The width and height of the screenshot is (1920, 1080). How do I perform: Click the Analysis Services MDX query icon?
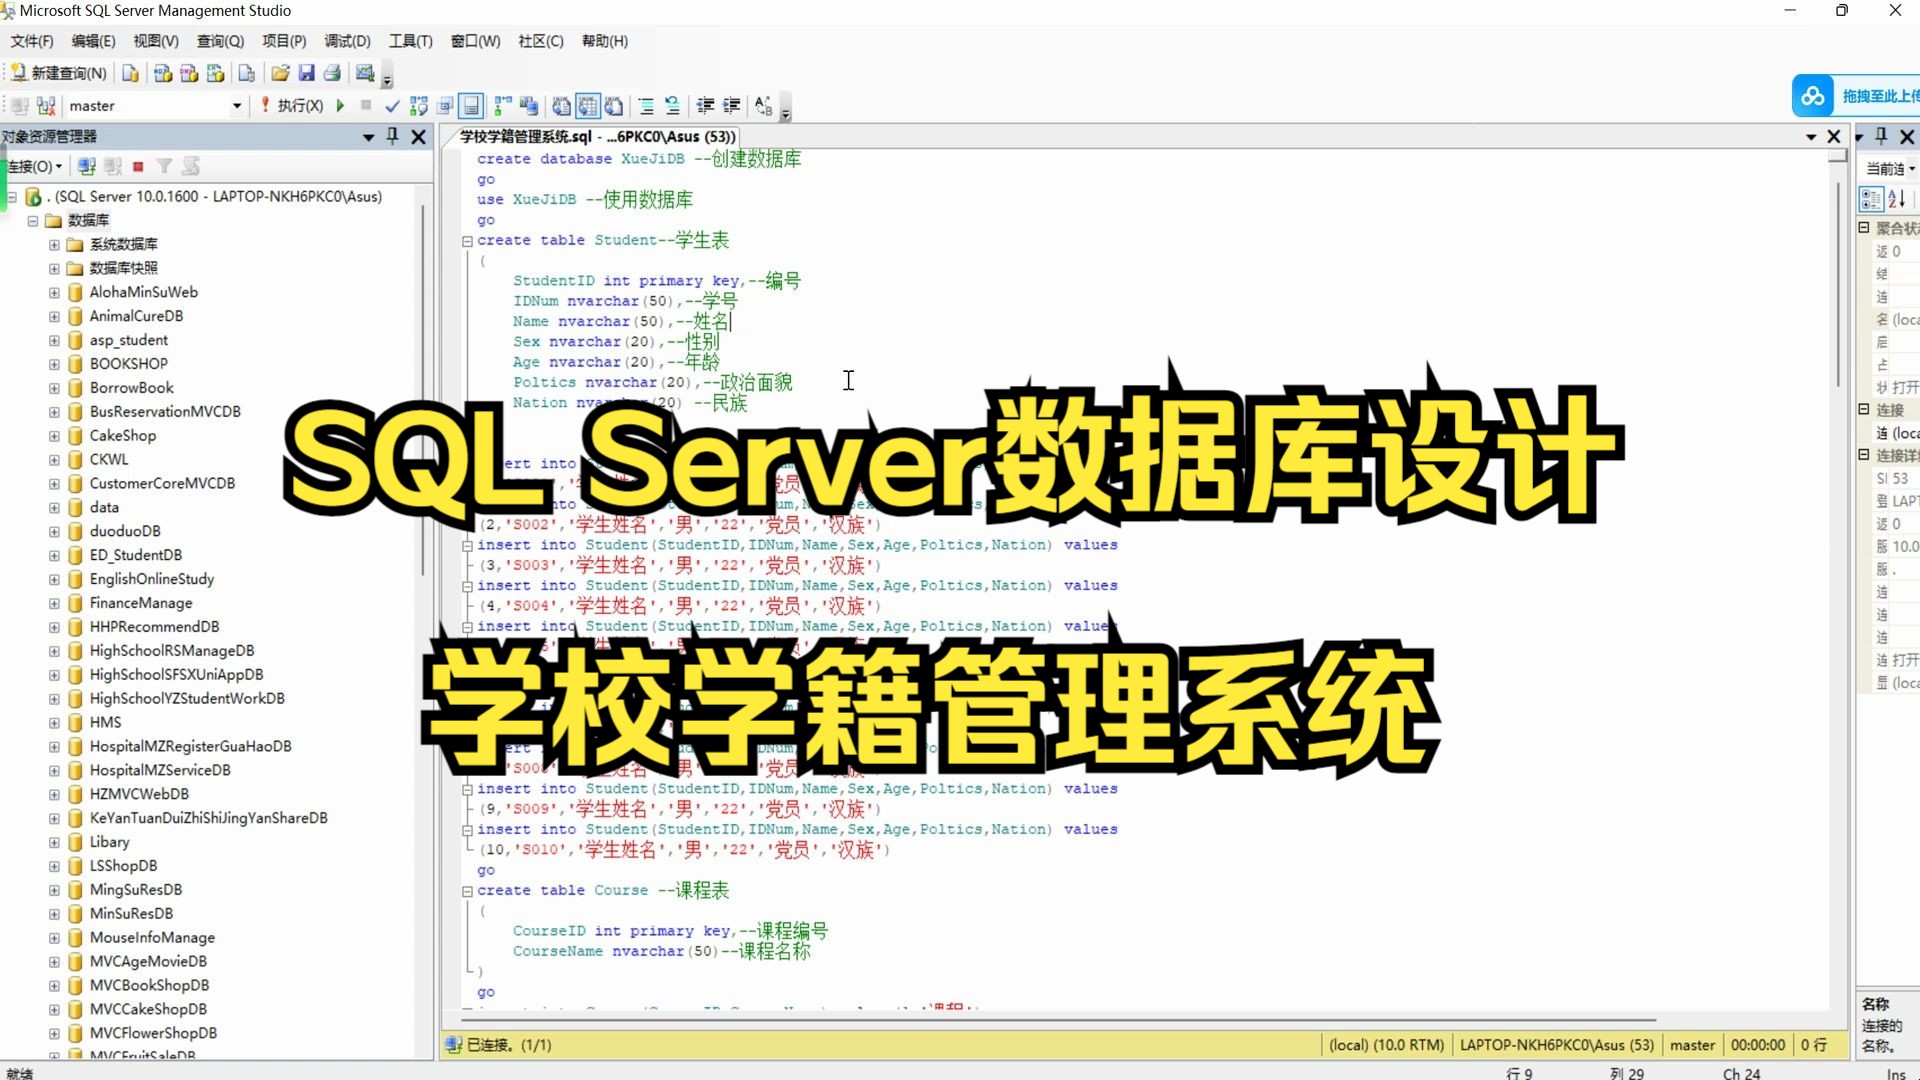pyautogui.click(x=163, y=73)
